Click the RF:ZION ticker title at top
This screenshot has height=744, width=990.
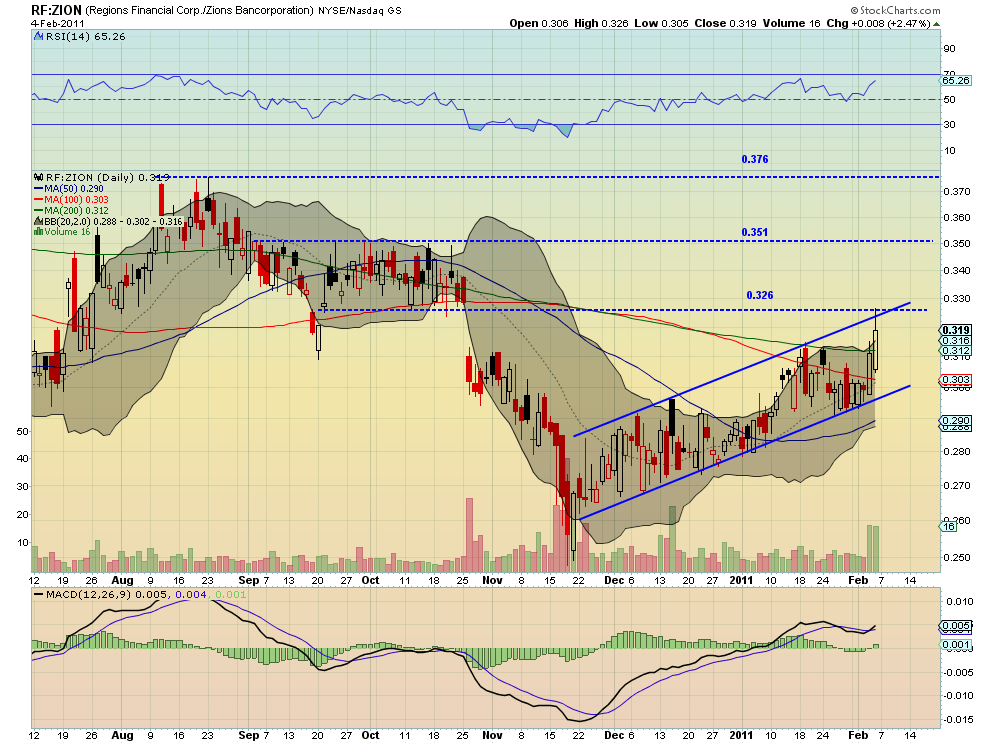click(56, 10)
